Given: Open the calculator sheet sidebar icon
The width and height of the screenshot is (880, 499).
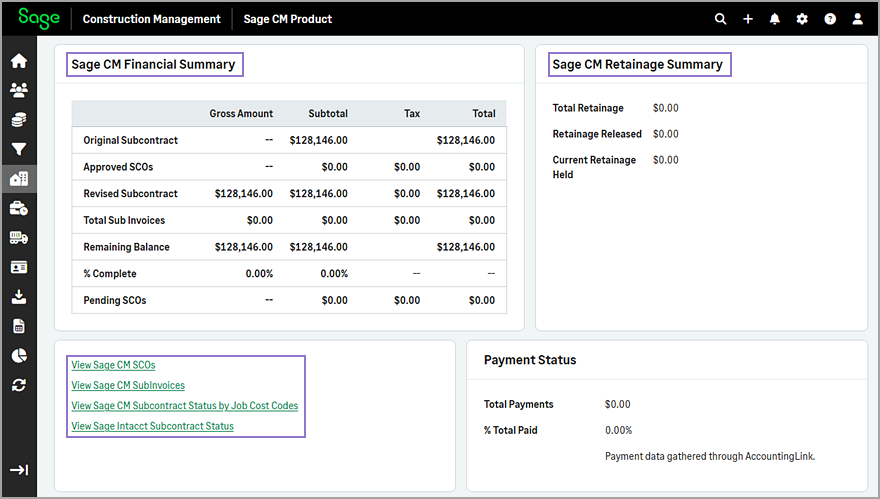Looking at the screenshot, I should 19,326.
